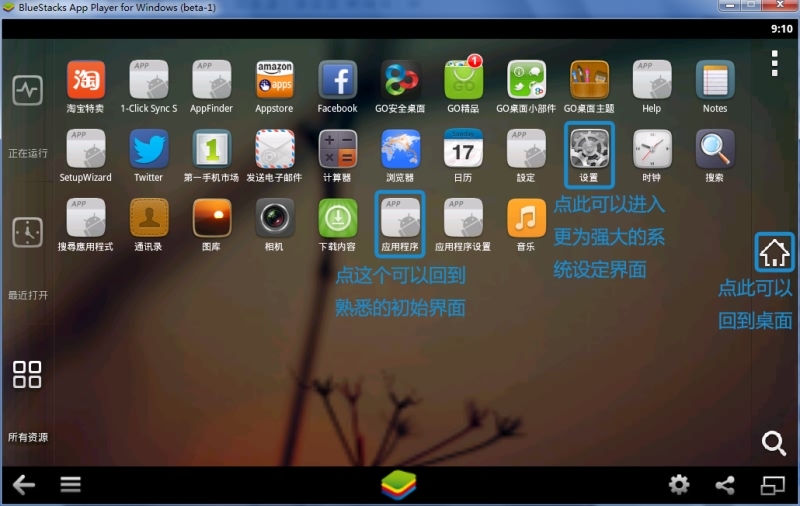Click the share icon in bottom bar
The image size is (800, 506).
tap(725, 485)
